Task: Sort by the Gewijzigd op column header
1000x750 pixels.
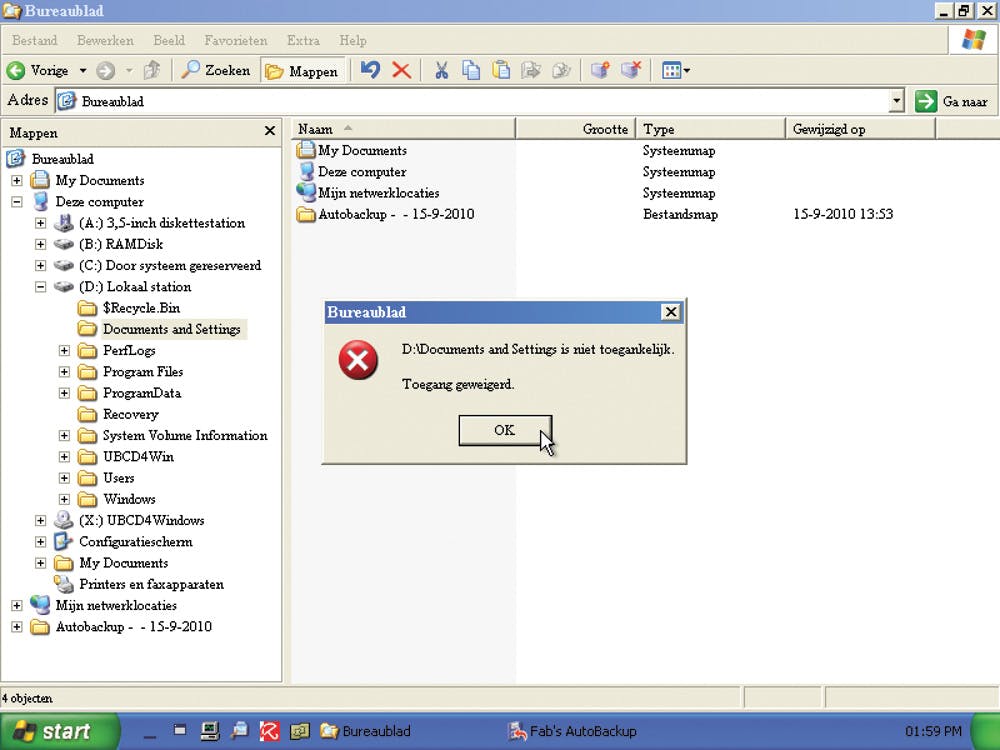Action: [x=860, y=129]
